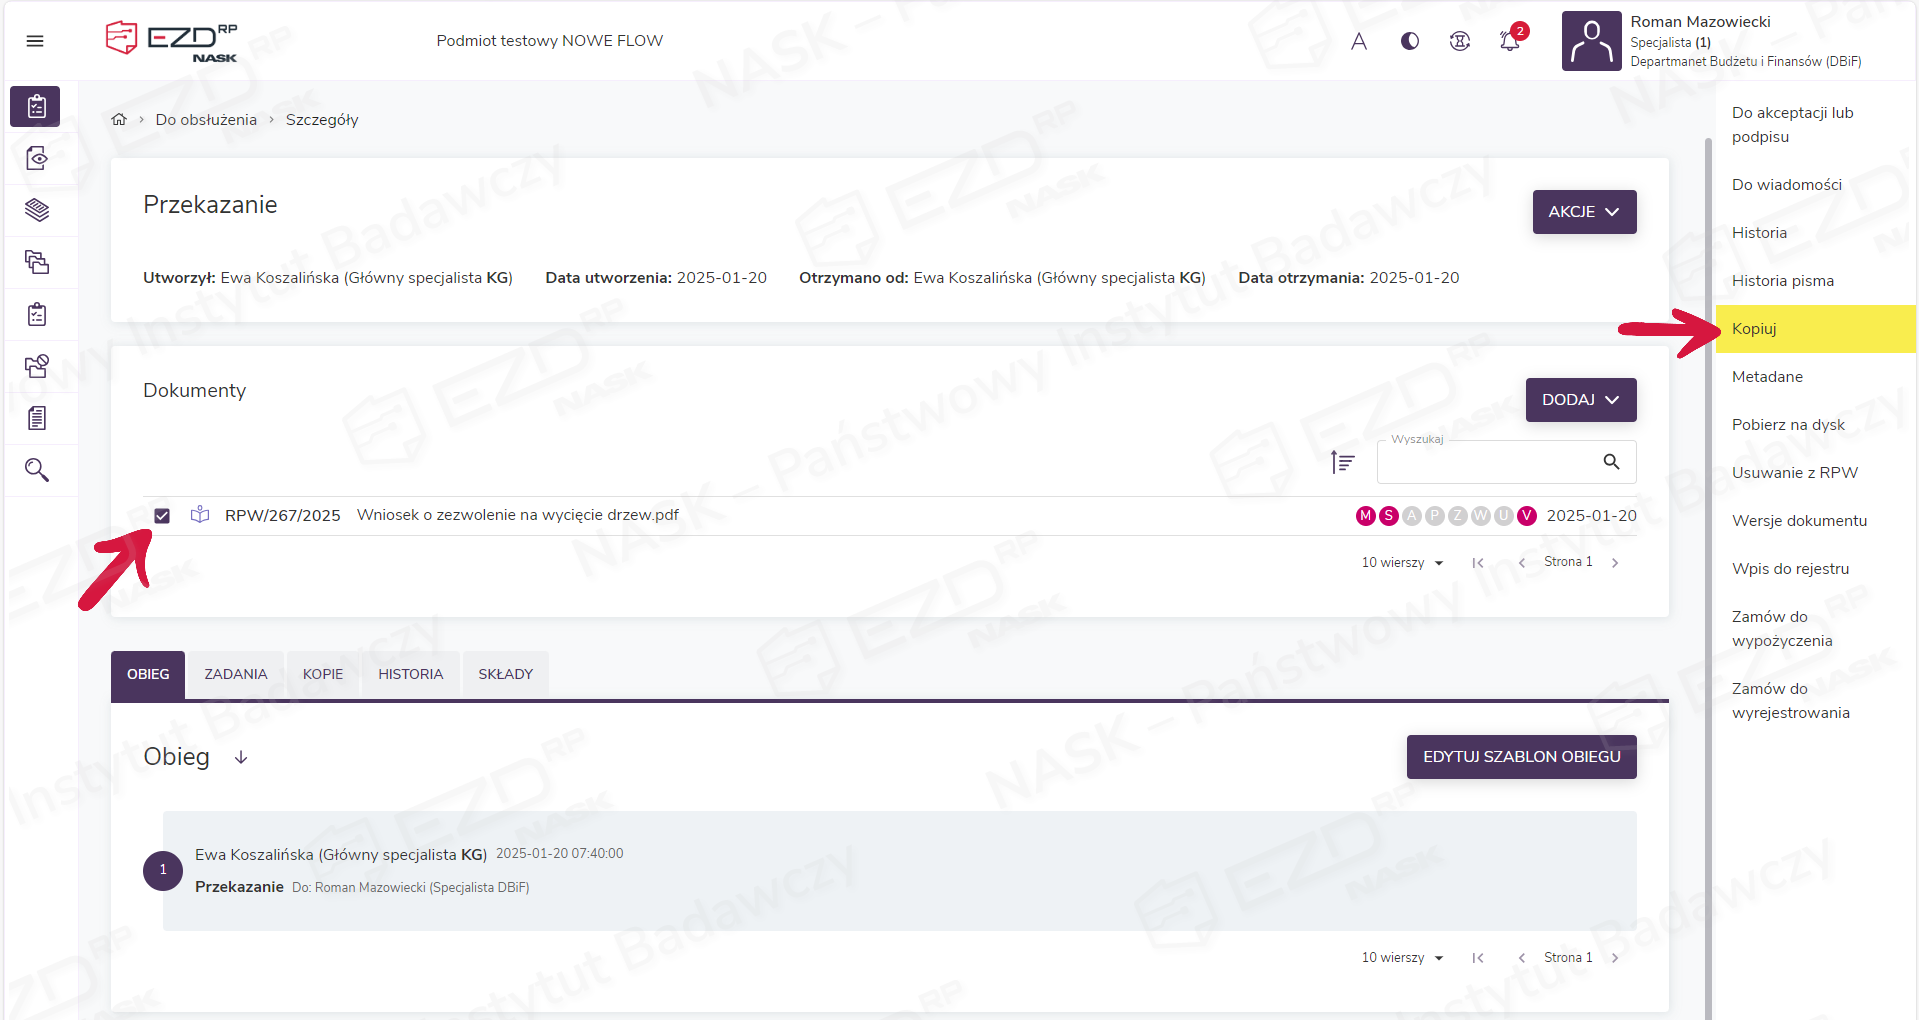Open the layers stack sidebar icon

[x=37, y=210]
